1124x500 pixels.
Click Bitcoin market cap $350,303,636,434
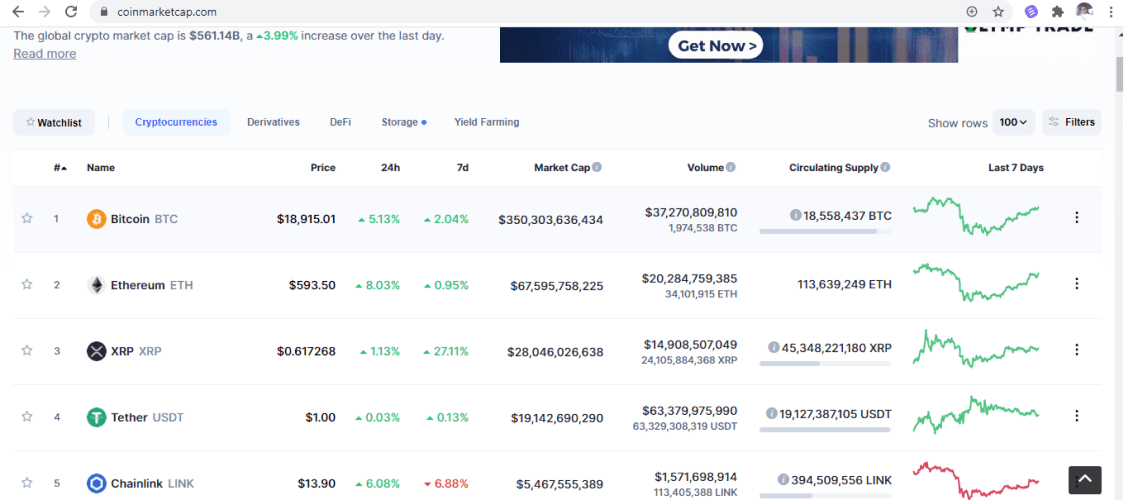click(x=551, y=219)
